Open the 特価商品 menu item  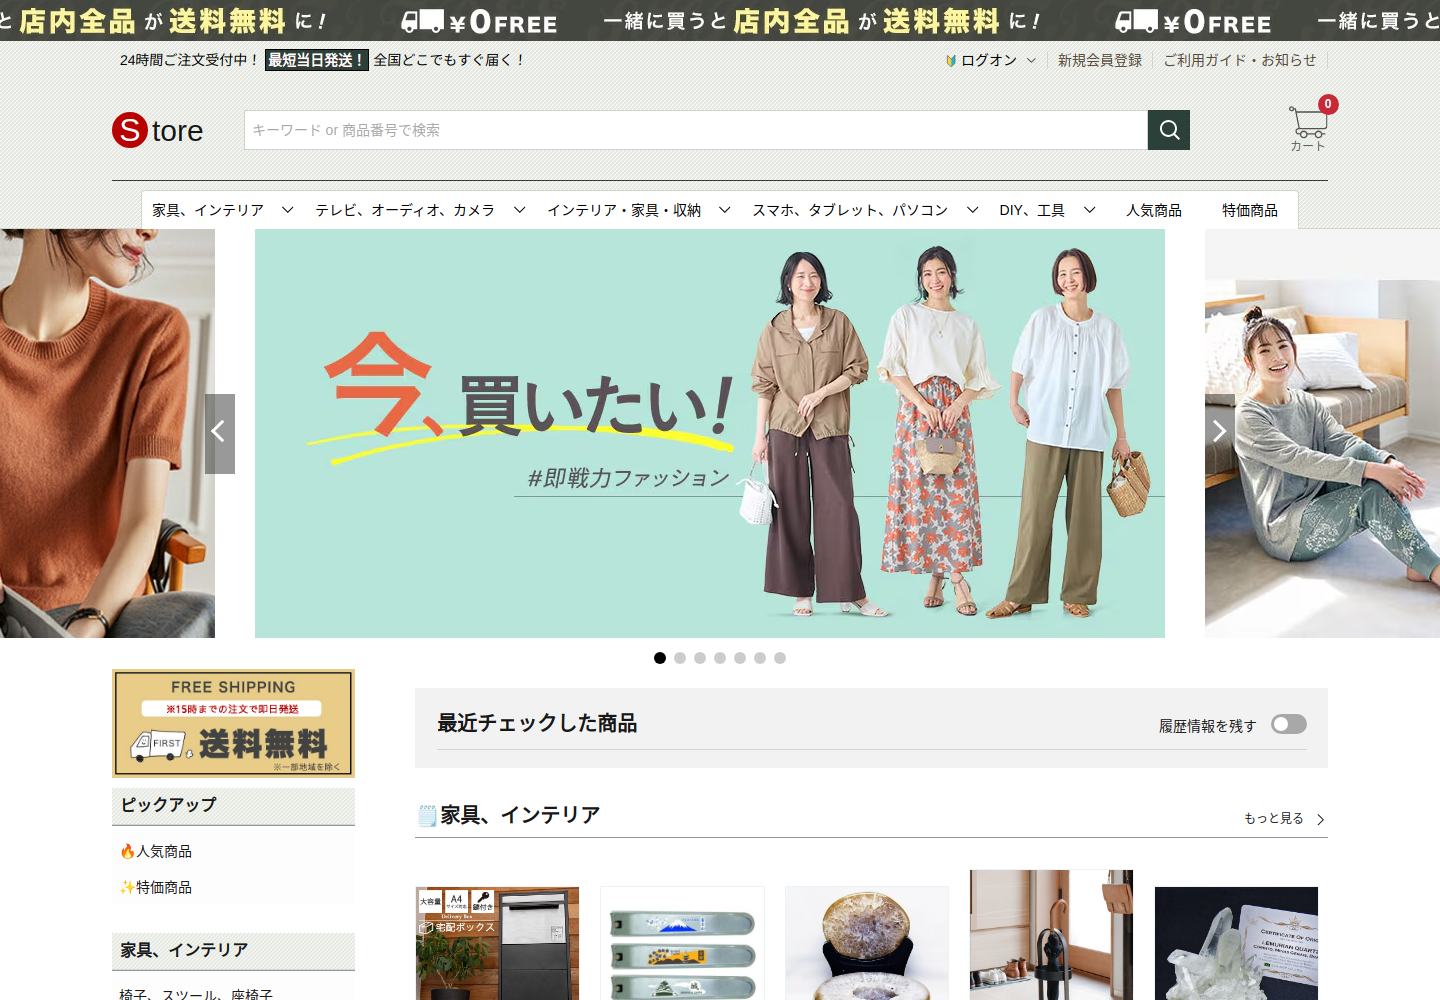tap(1250, 210)
